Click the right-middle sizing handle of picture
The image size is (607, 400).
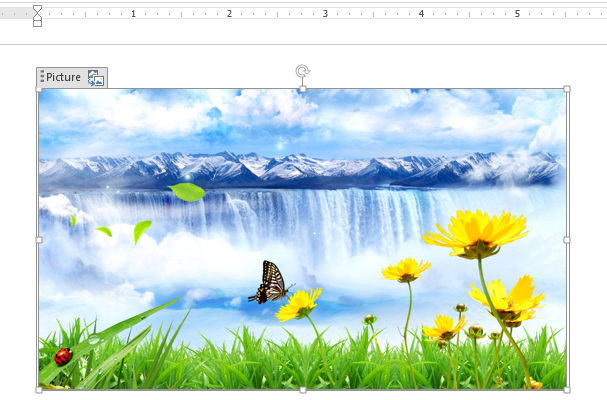567,240
